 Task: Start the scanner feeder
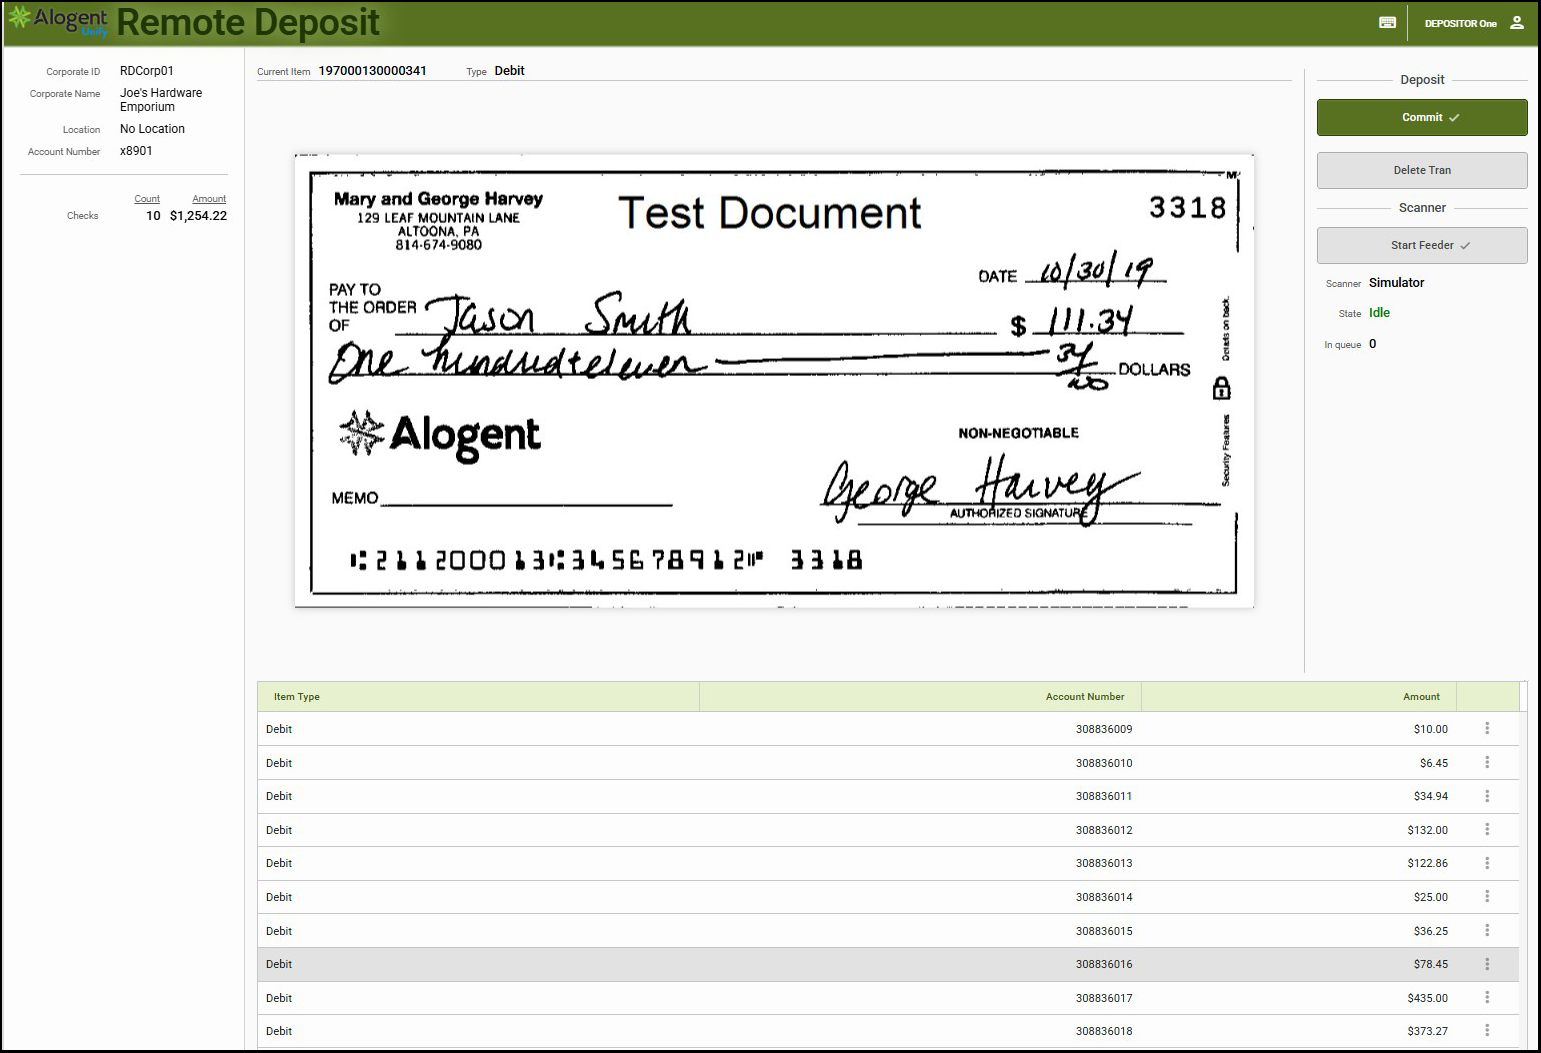[x=1421, y=245]
